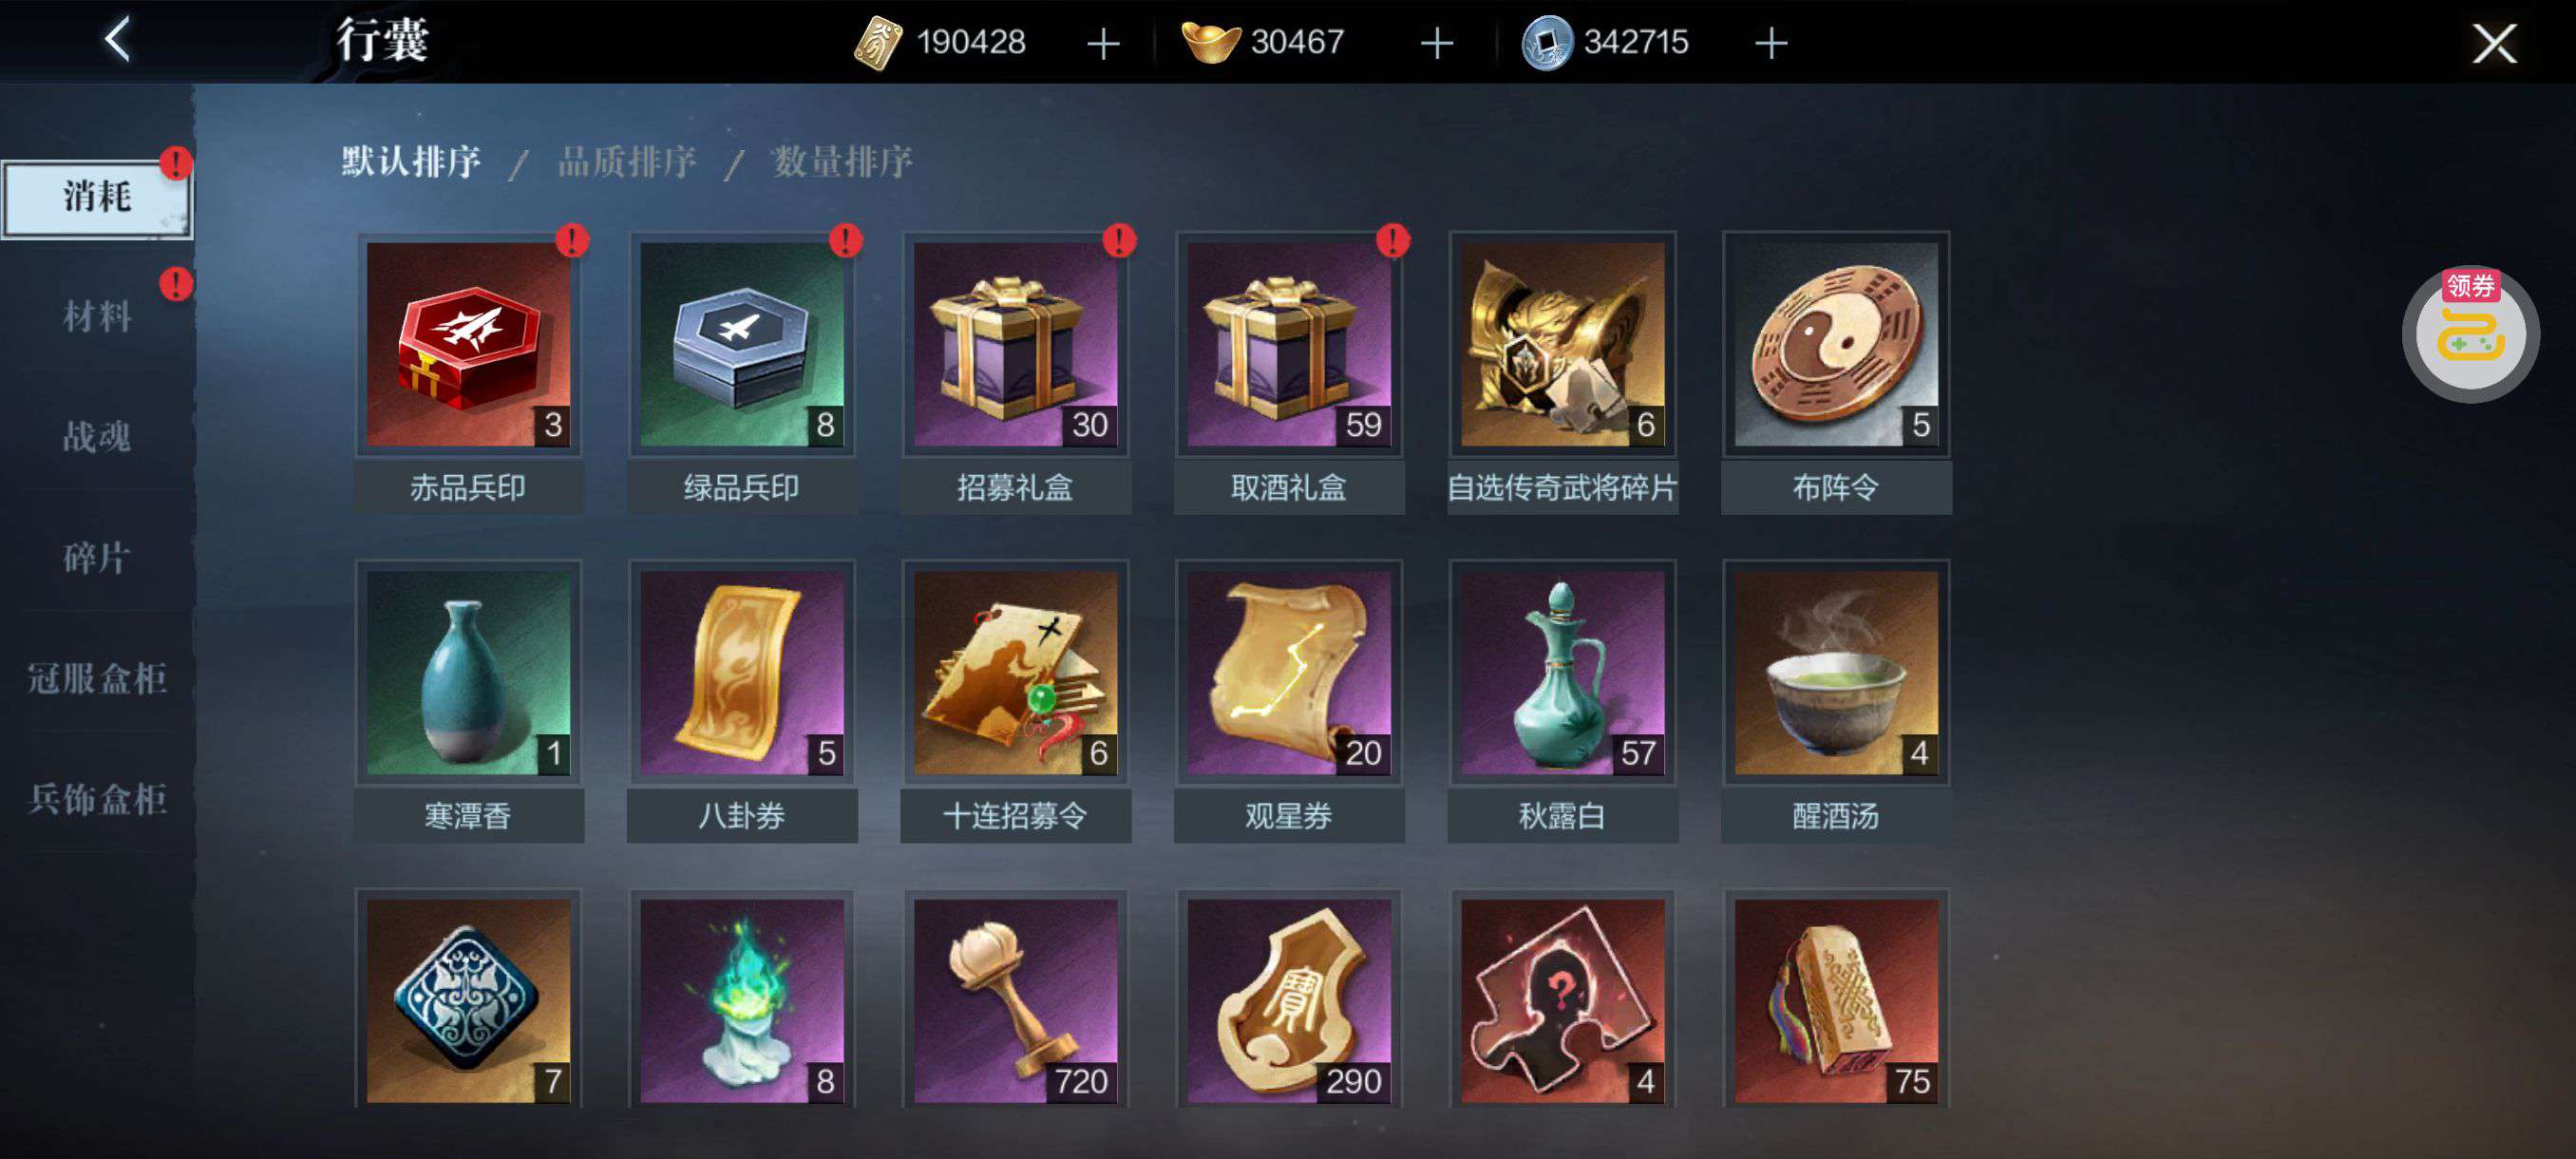Switch to the 材料 materials tab
This screenshot has width=2576, height=1159.
(97, 316)
